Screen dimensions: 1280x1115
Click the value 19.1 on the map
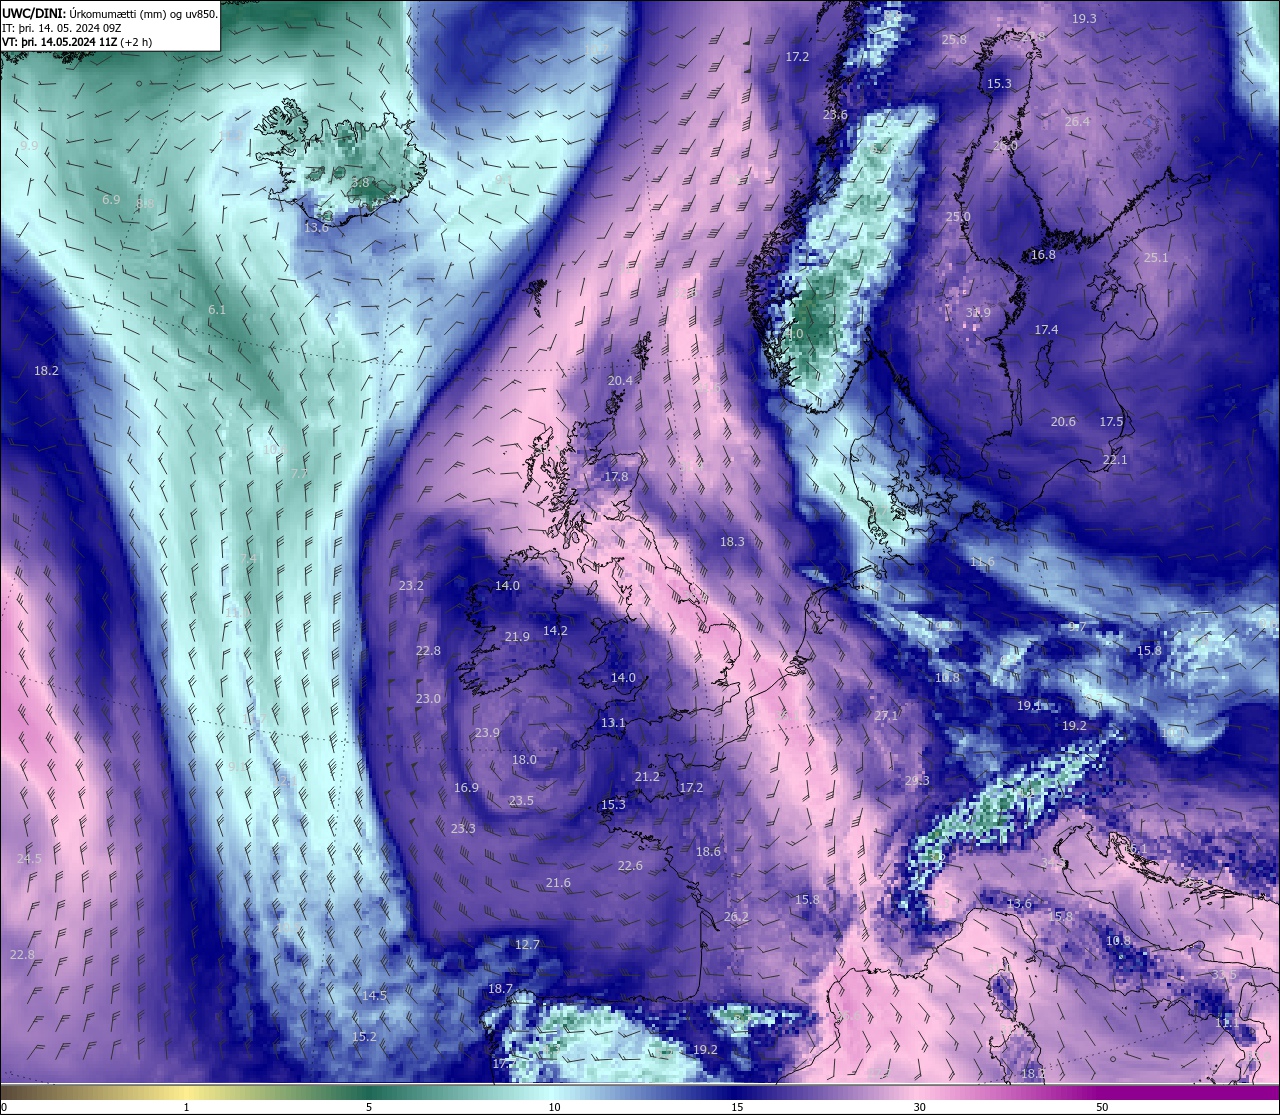click(x=1030, y=706)
